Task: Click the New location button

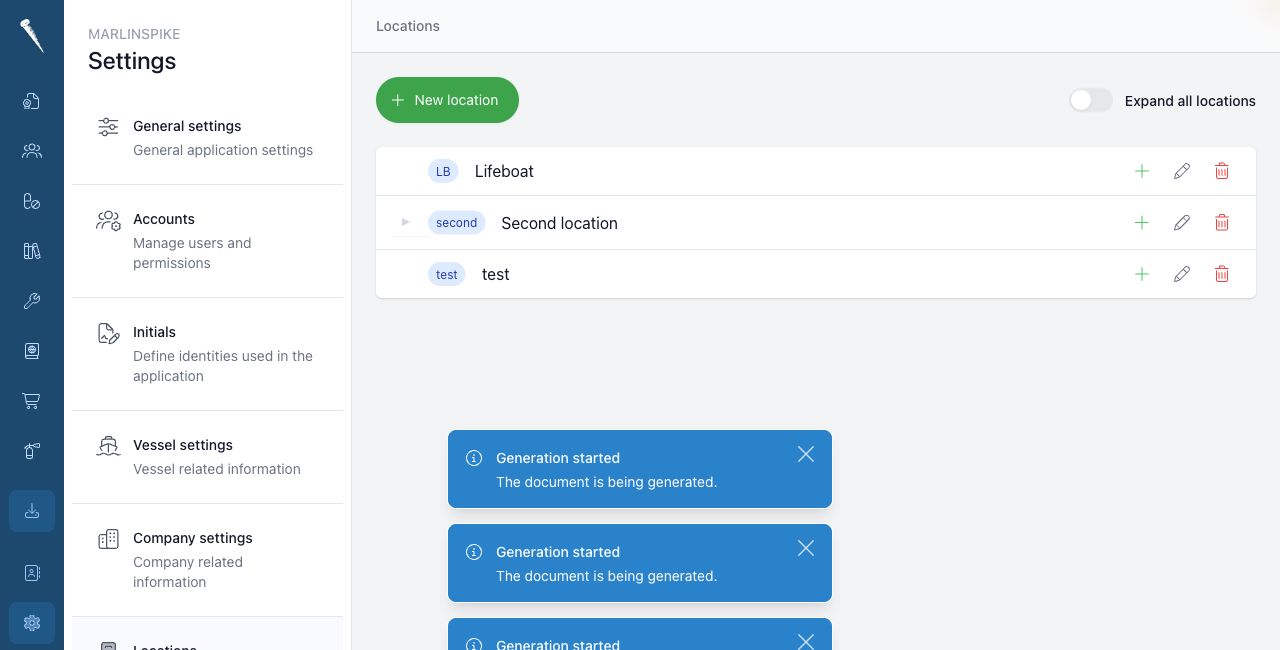Action: pyautogui.click(x=447, y=100)
